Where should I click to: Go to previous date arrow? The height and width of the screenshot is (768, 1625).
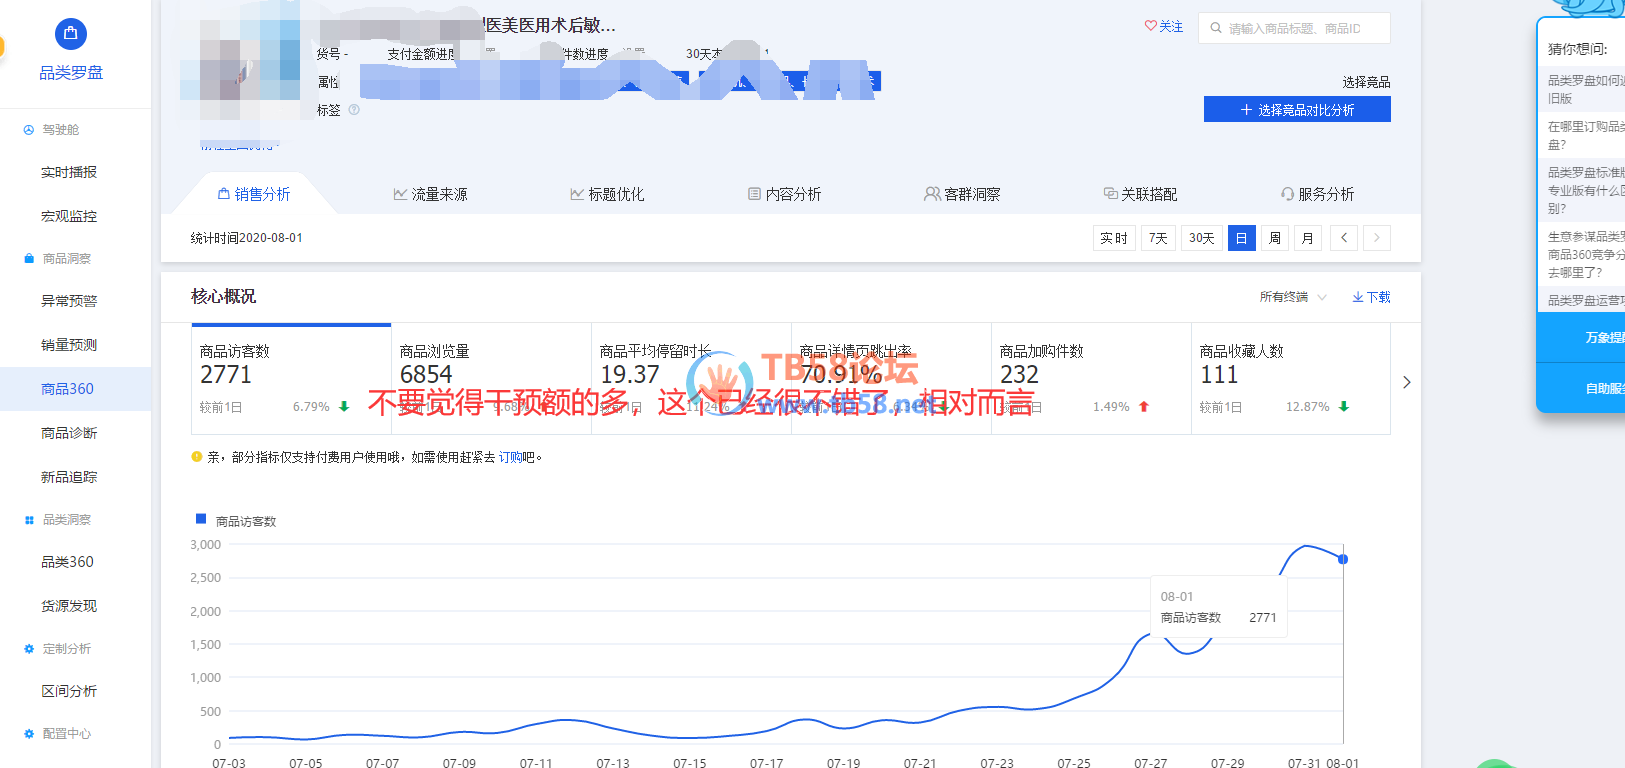coord(1344,238)
